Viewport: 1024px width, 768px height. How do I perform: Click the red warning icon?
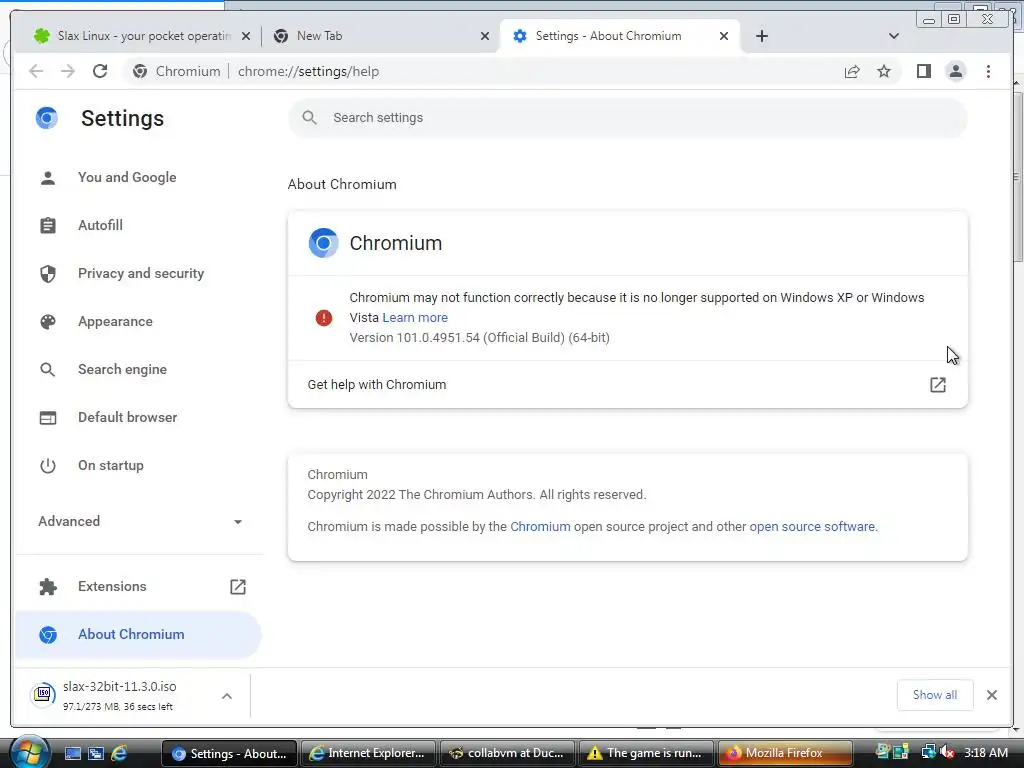point(323,318)
